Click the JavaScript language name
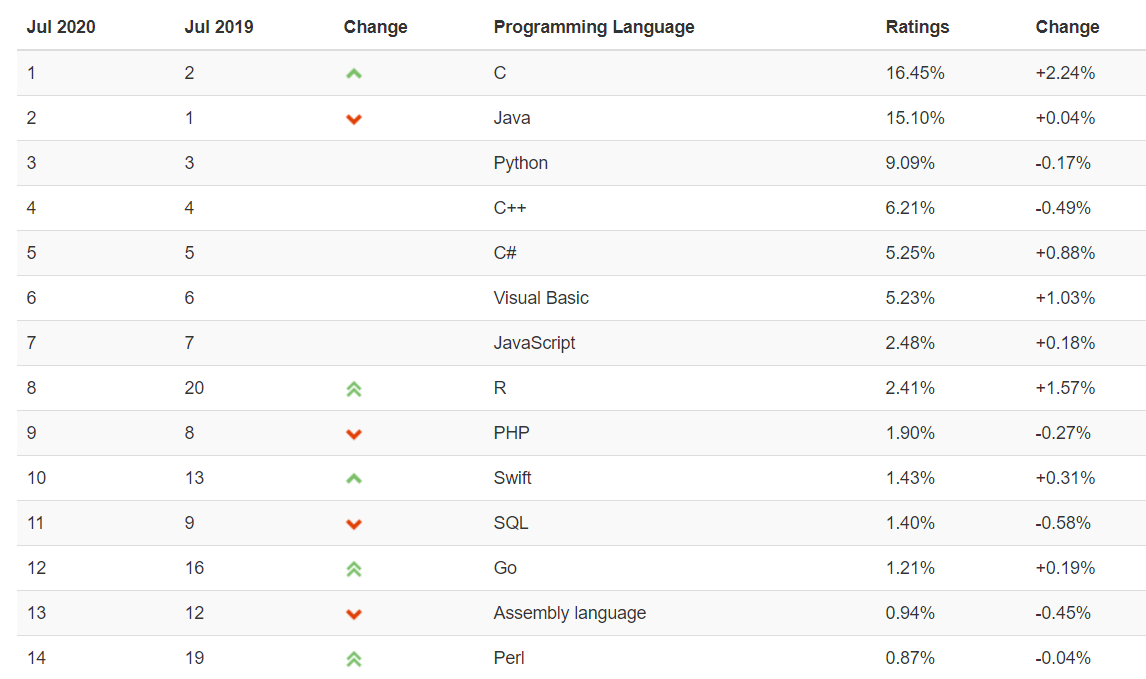This screenshot has height=679, width=1146. pos(534,343)
